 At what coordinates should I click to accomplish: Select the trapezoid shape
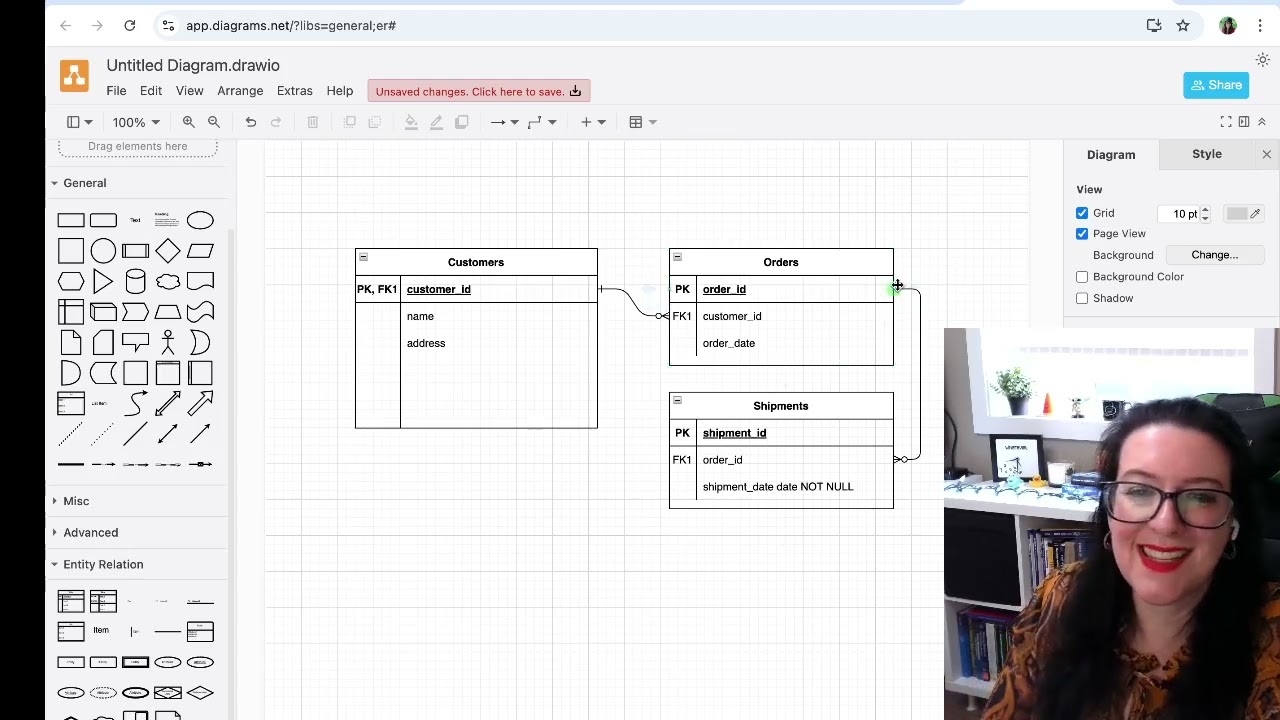168,313
